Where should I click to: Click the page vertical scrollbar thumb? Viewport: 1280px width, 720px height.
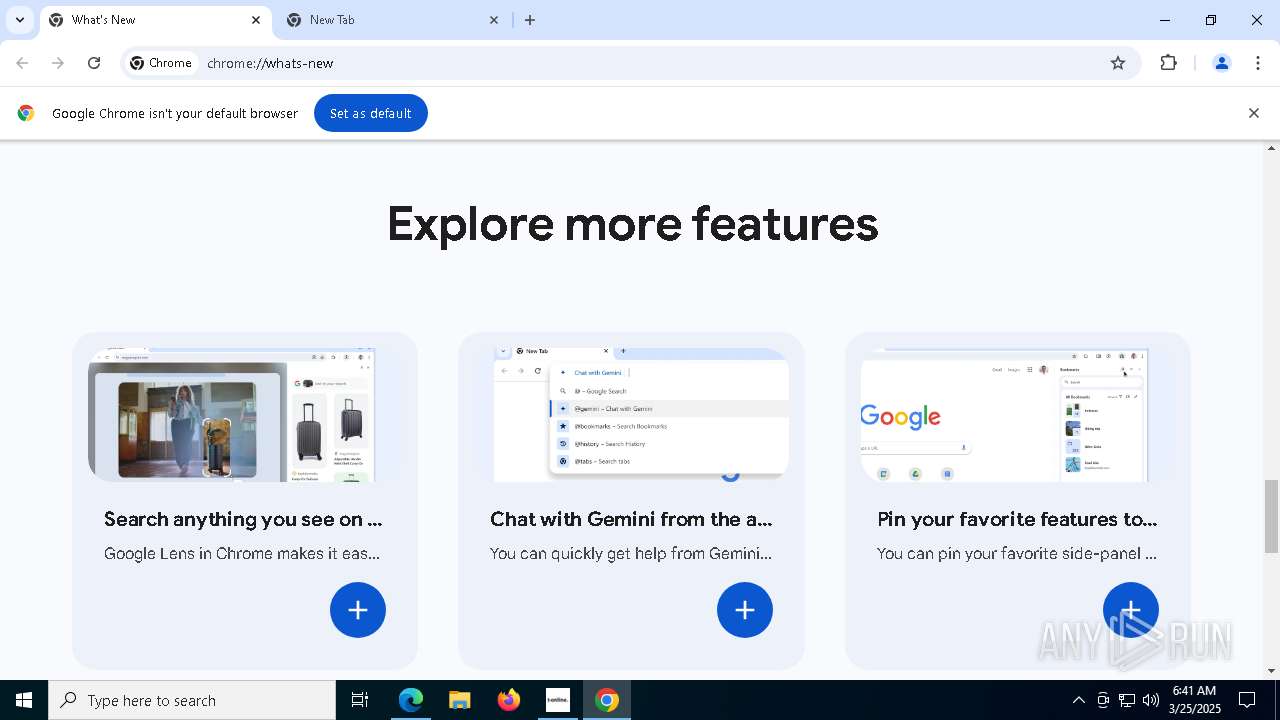pyautogui.click(x=1271, y=516)
